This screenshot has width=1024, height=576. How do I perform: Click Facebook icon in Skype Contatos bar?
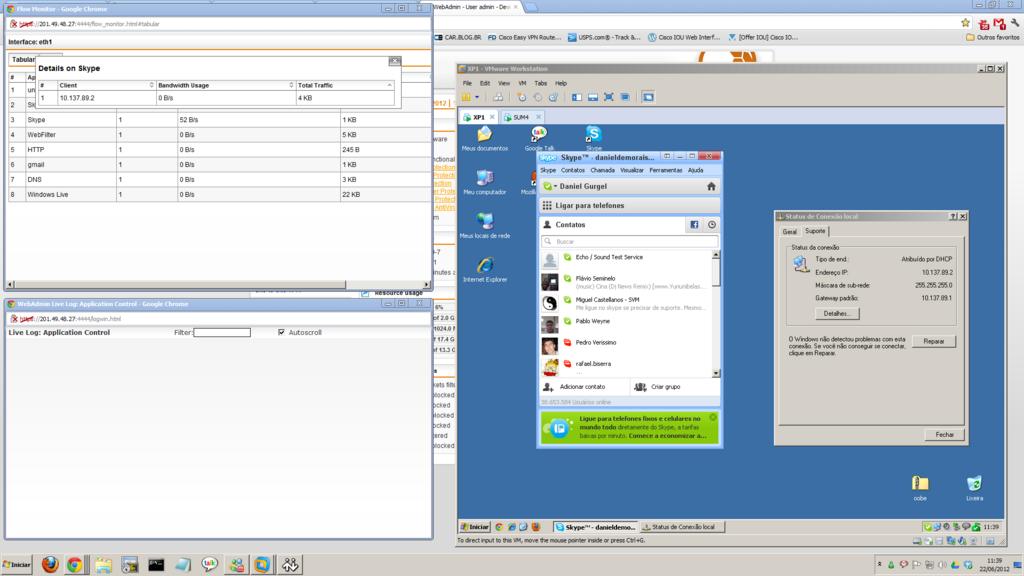pyautogui.click(x=694, y=225)
